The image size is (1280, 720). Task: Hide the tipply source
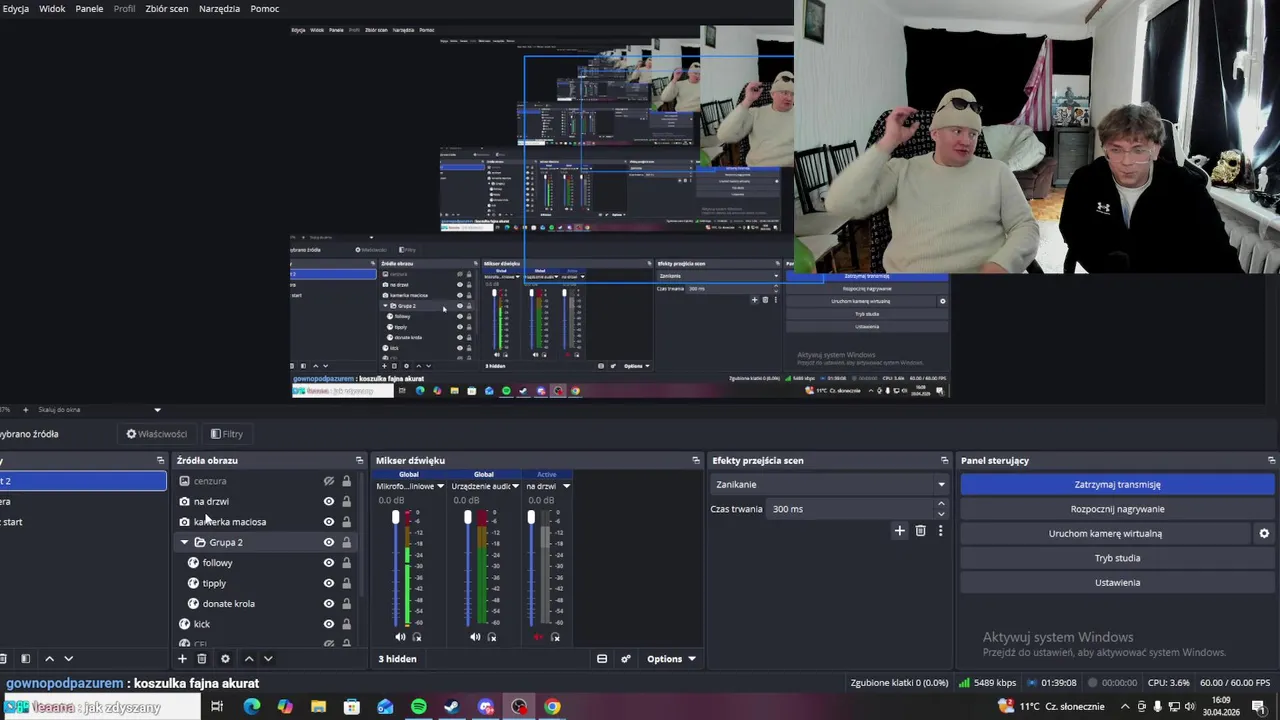point(328,583)
